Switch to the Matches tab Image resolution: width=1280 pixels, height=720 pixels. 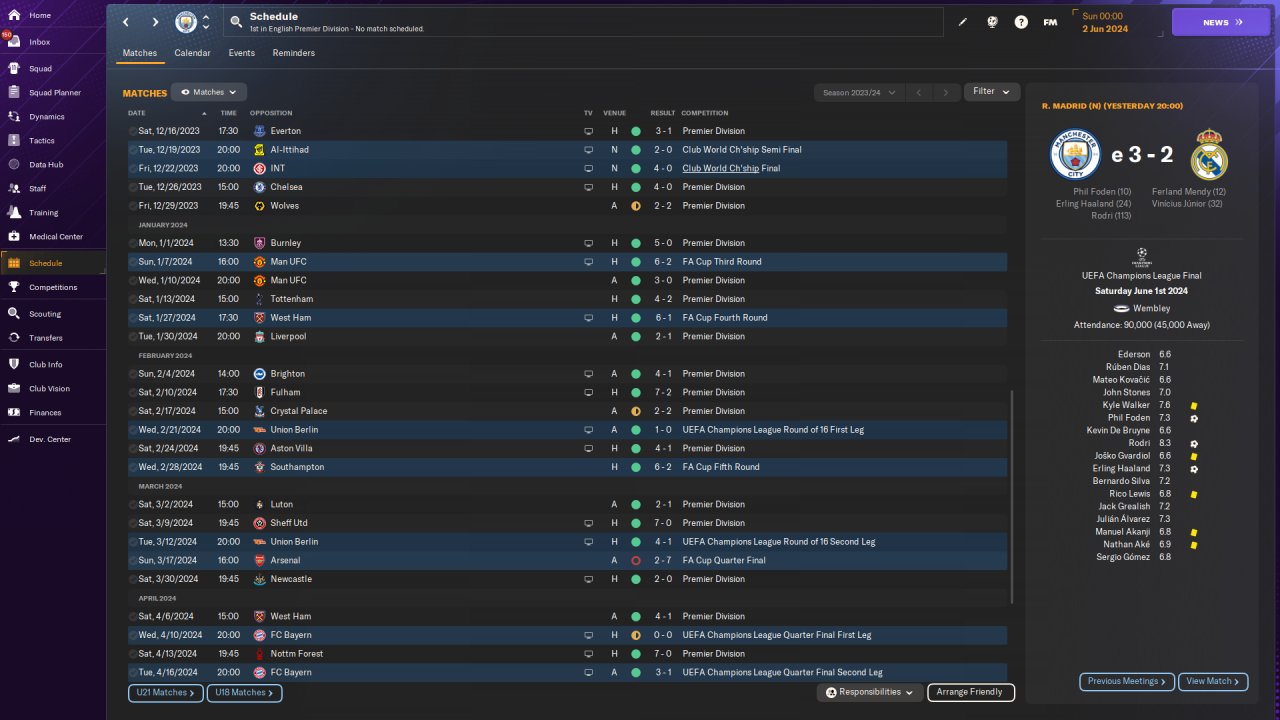tap(140, 53)
